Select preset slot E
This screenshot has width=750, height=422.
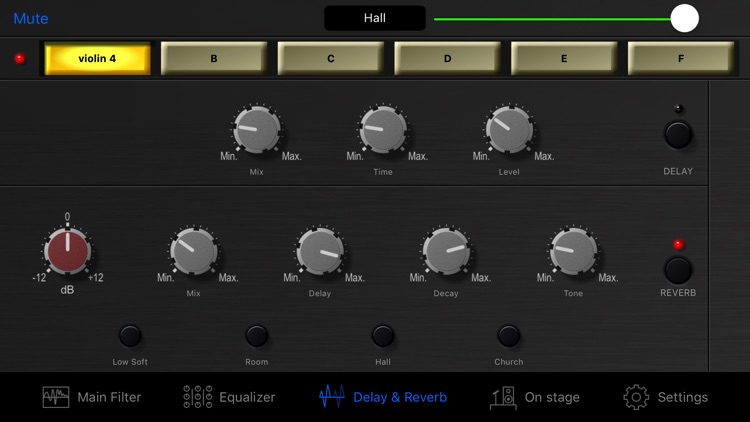coord(564,58)
